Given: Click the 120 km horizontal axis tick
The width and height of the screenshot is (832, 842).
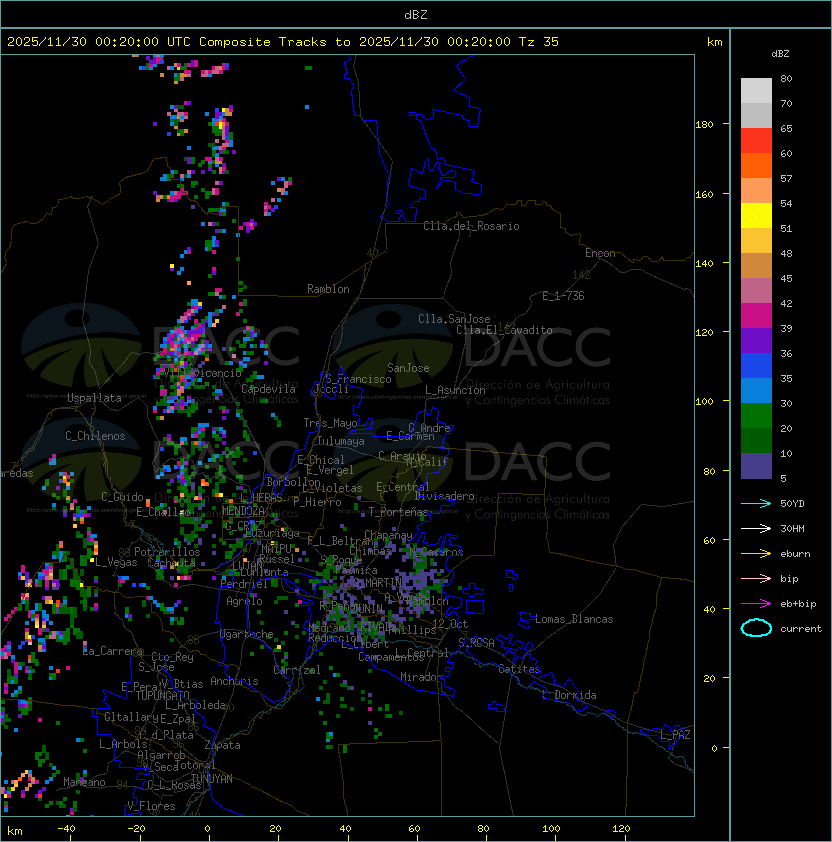Looking at the screenshot, I should (x=621, y=829).
